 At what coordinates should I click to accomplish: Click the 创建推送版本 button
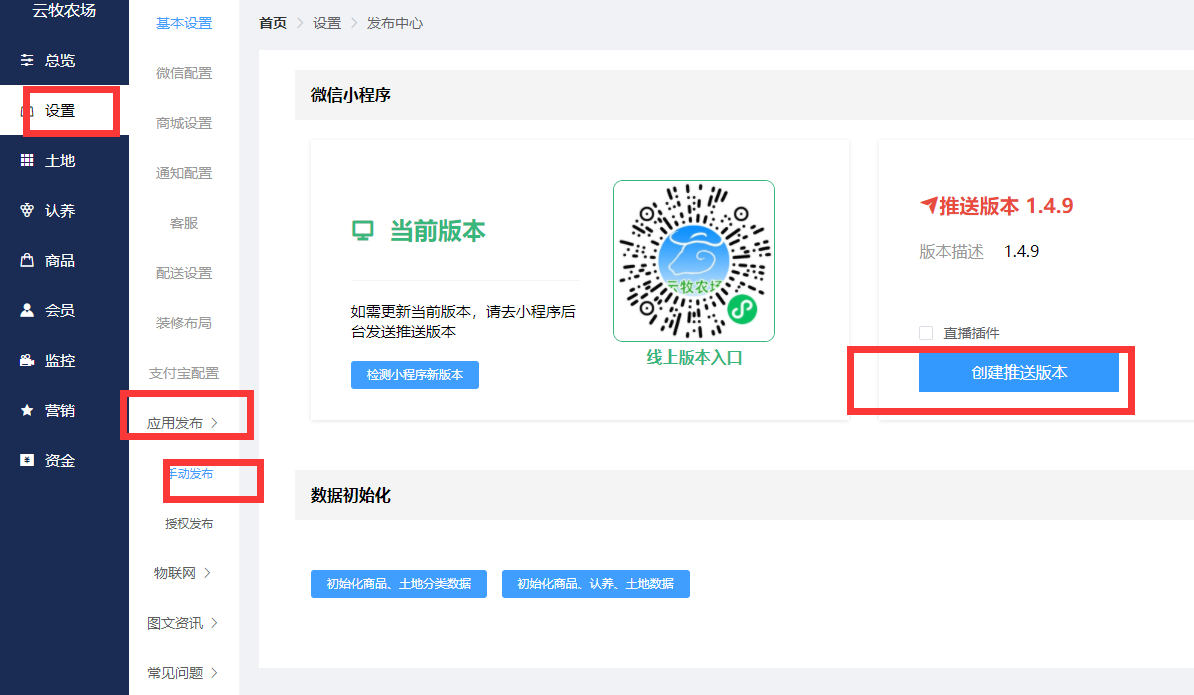click(1018, 372)
